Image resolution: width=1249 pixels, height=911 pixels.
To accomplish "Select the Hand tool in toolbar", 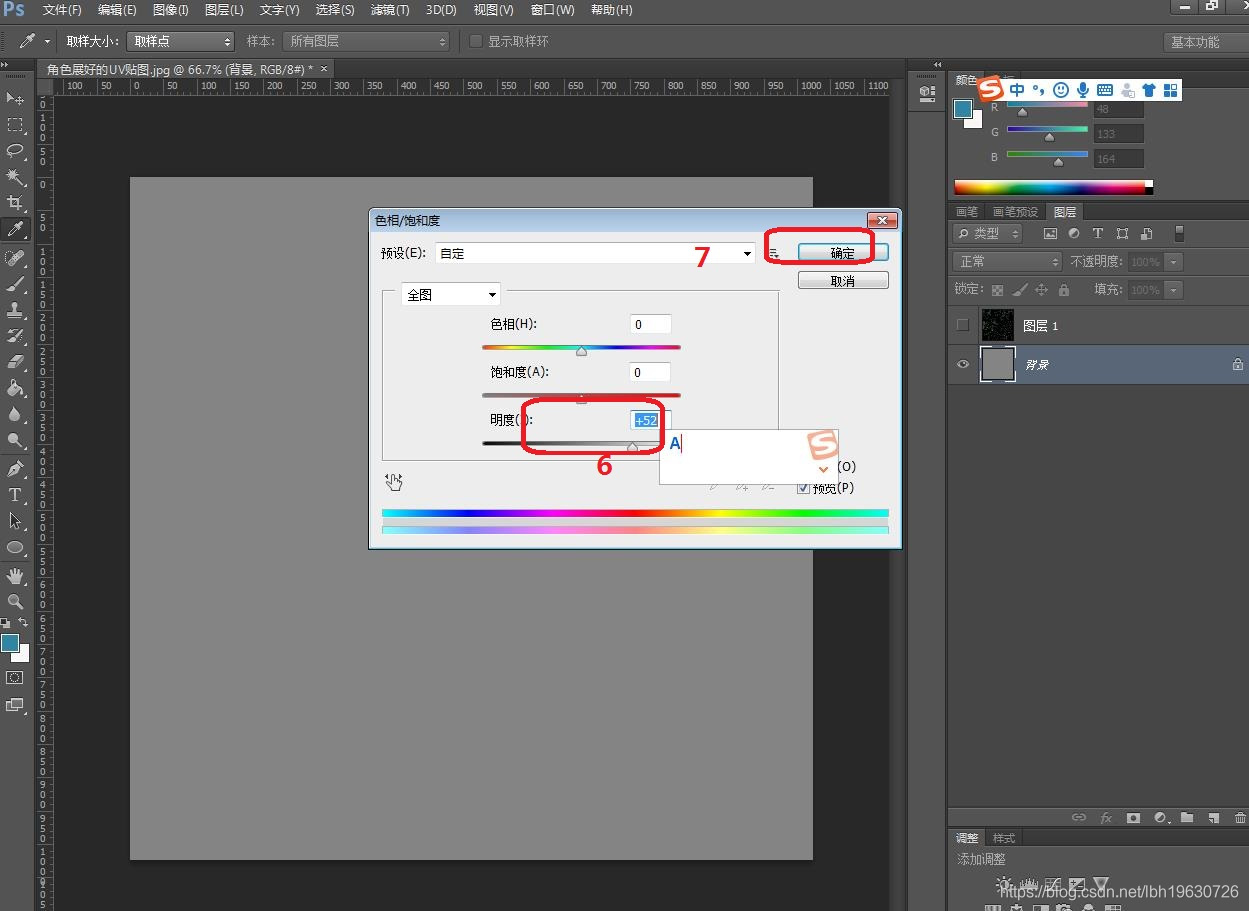I will pyautogui.click(x=15, y=576).
